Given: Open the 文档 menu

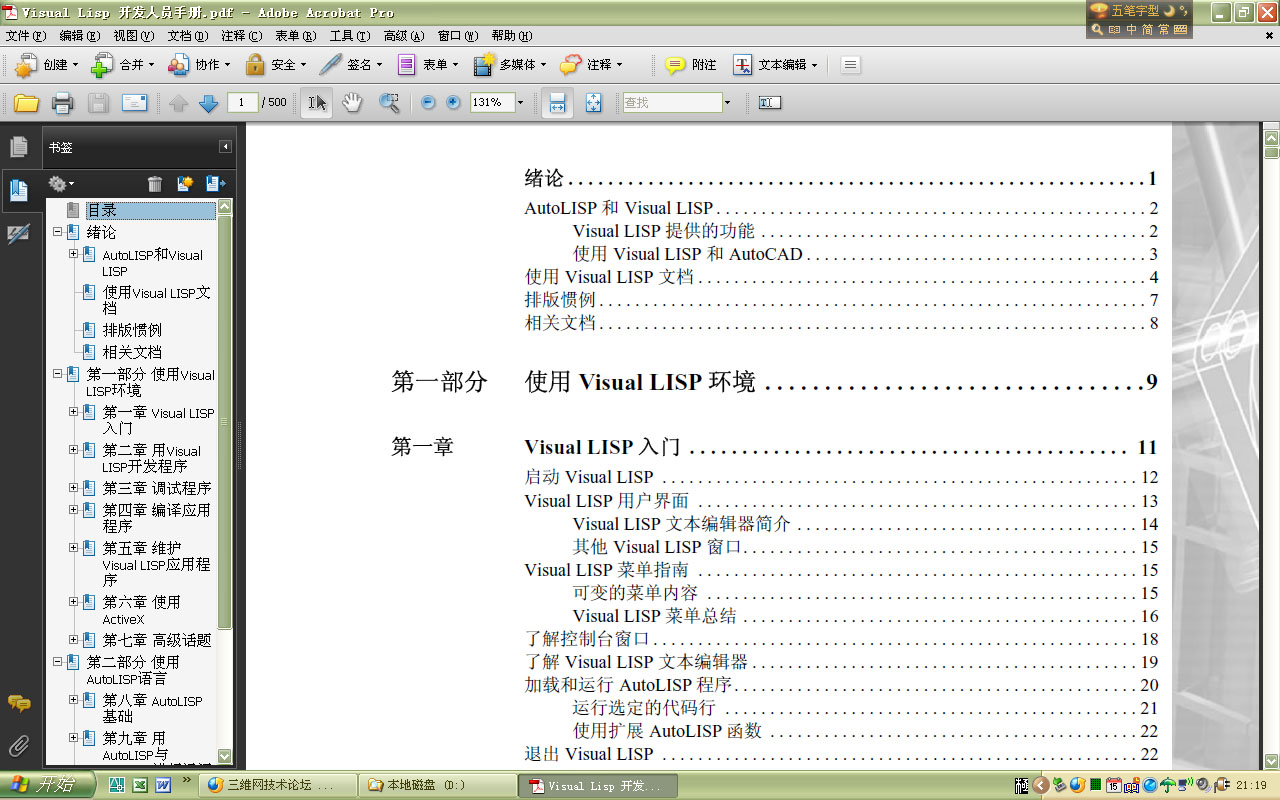Looking at the screenshot, I should (187, 36).
